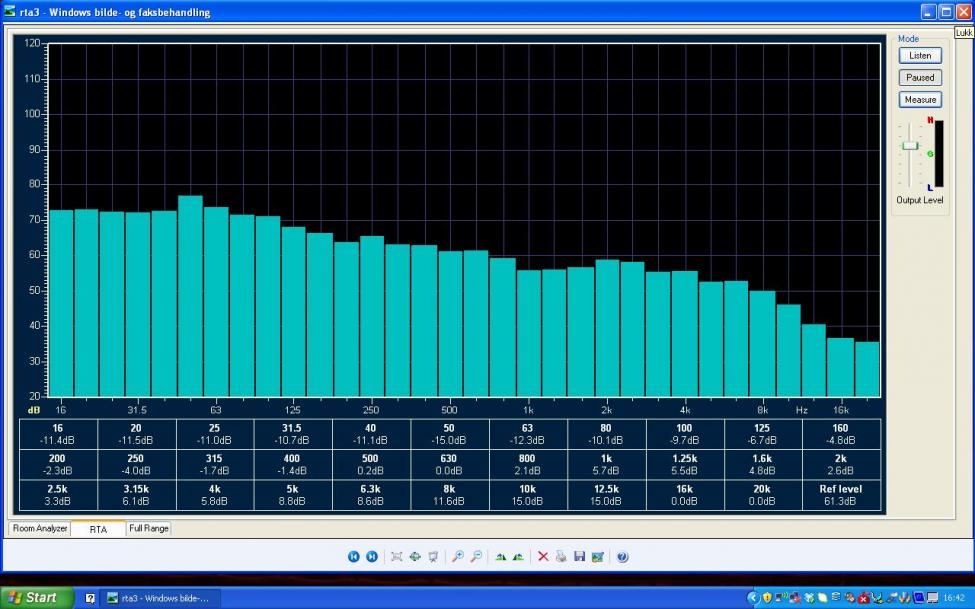Click the zoom in magnifier icon
The height and width of the screenshot is (609, 975).
tap(457, 556)
